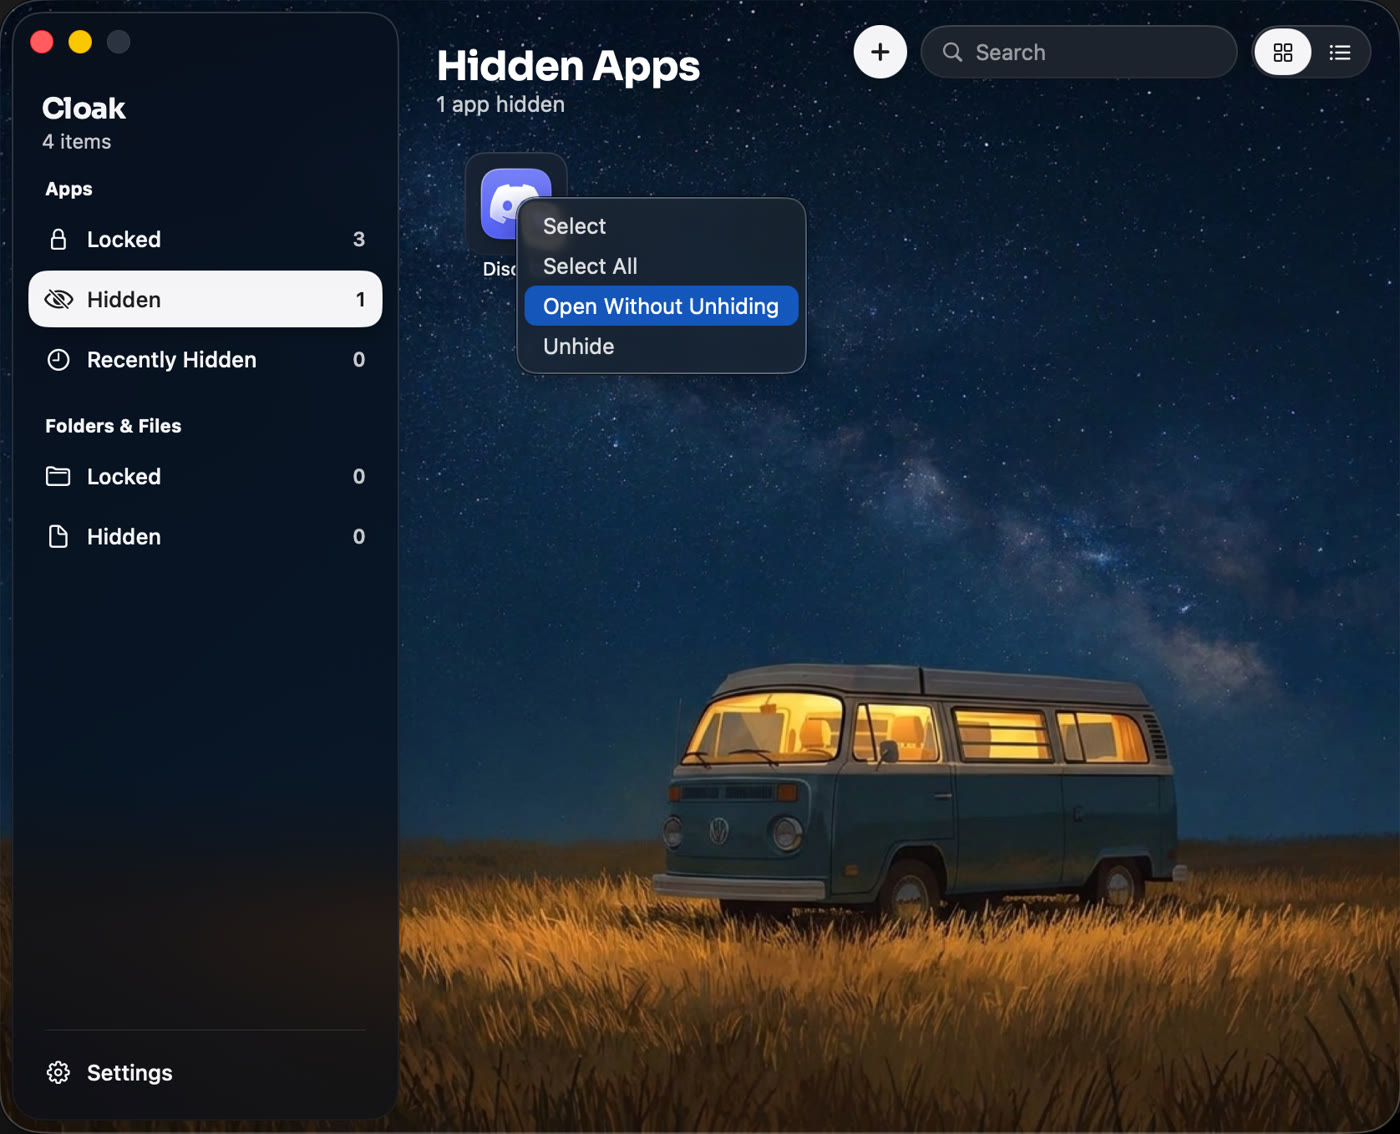Click the count 3 beside Locked apps

(x=359, y=239)
